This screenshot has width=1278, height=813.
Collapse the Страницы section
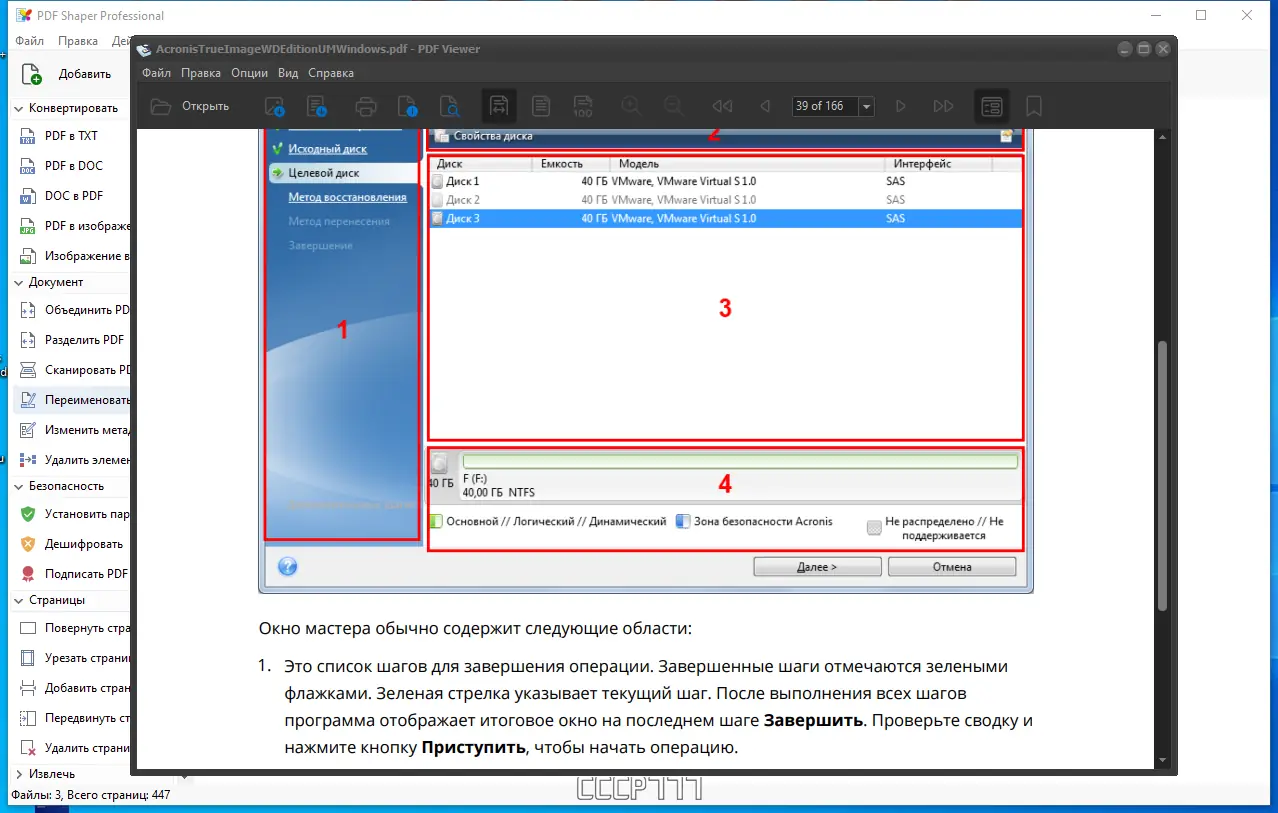click(18, 600)
